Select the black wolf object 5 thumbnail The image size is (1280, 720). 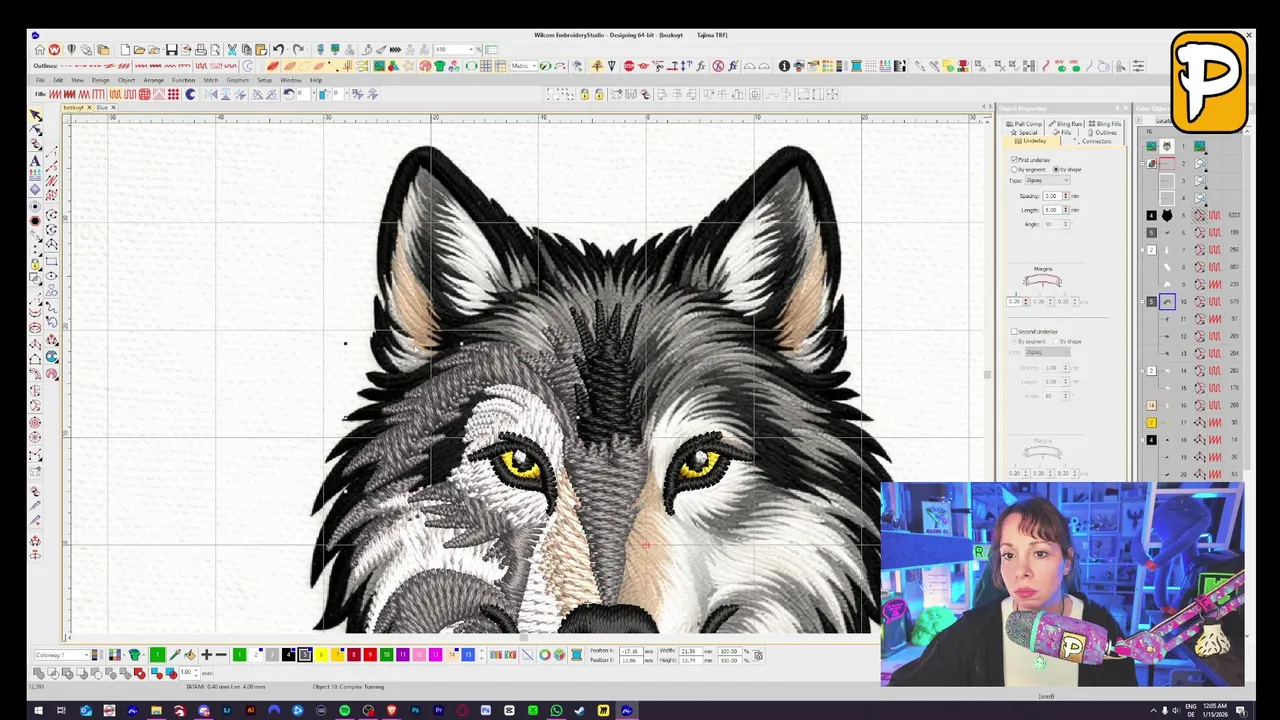click(1167, 215)
